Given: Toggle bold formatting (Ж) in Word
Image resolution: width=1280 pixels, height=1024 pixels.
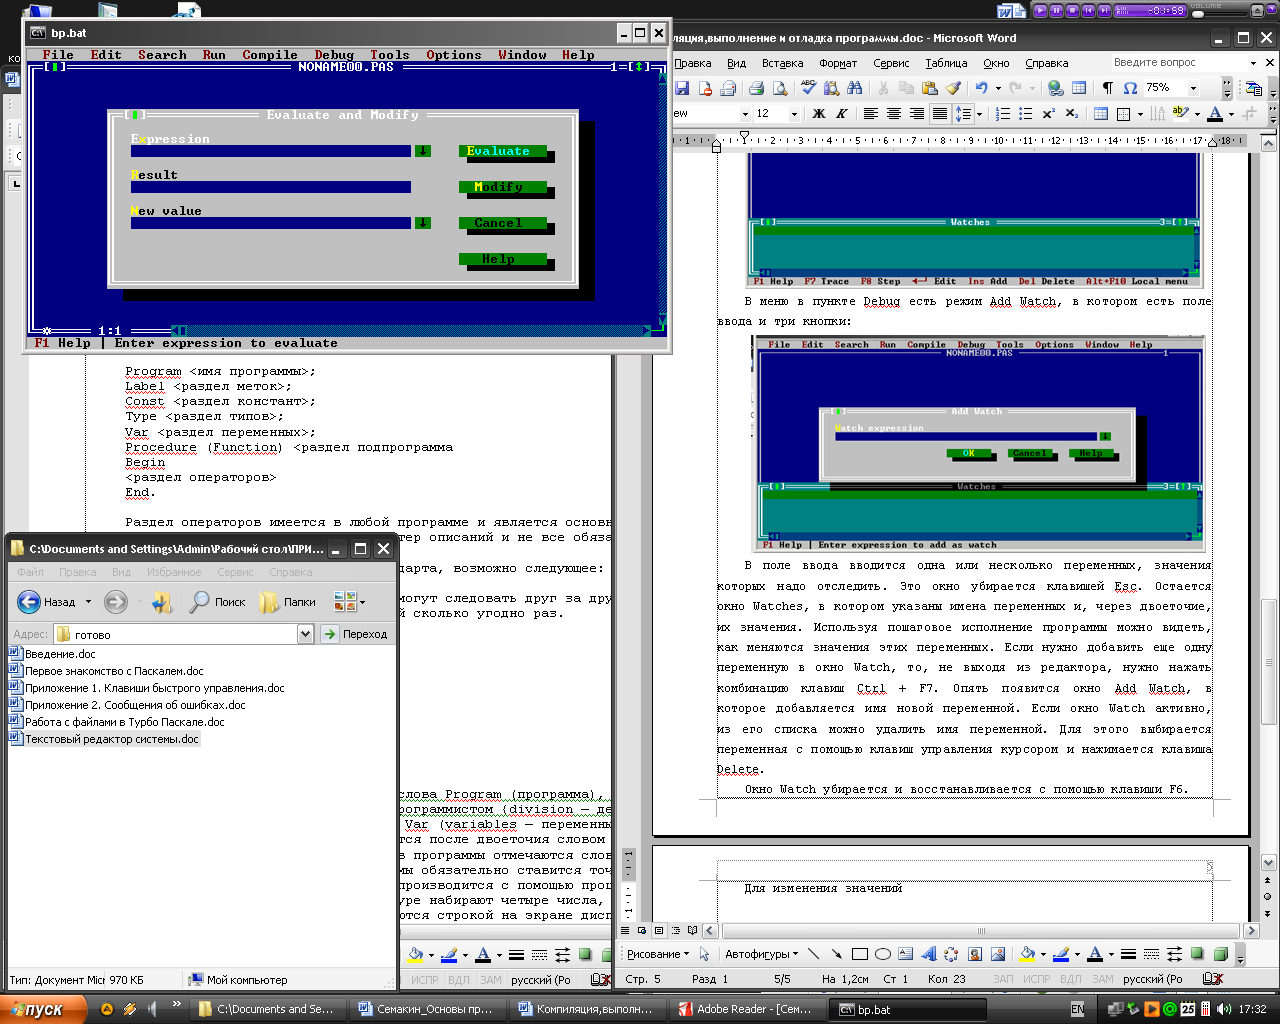Looking at the screenshot, I should pyautogui.click(x=819, y=114).
